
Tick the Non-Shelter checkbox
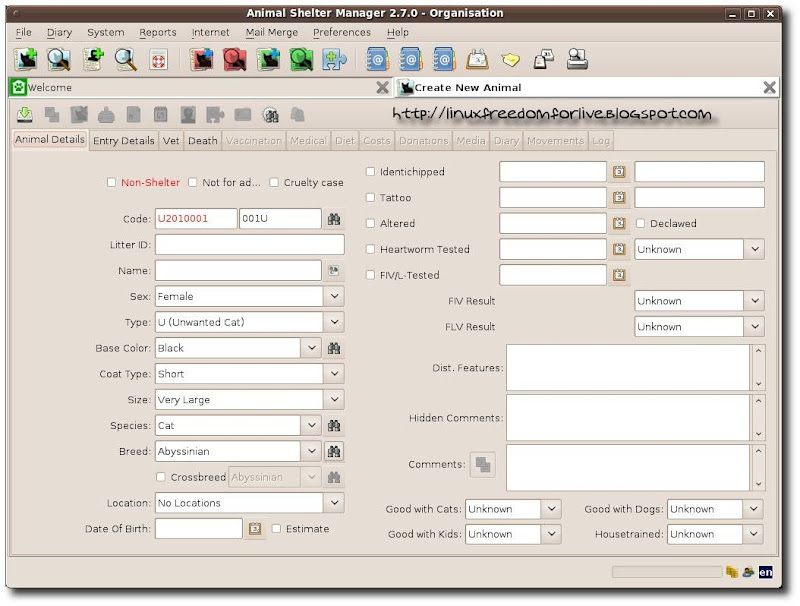pyautogui.click(x=112, y=183)
